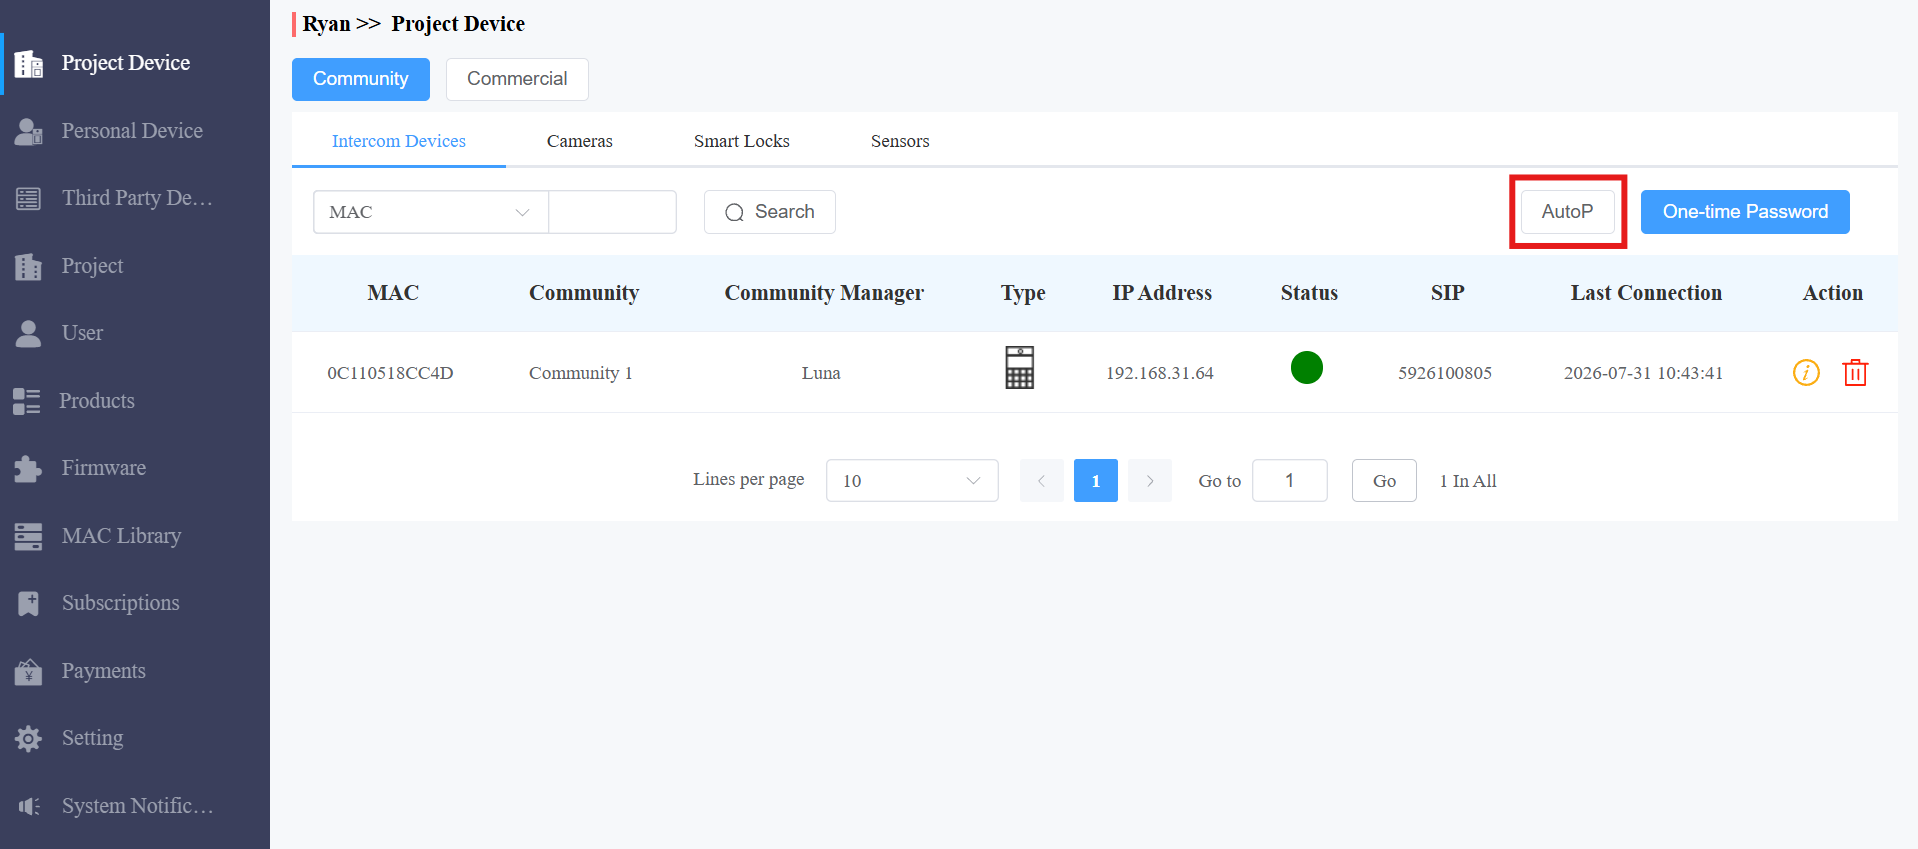
Task: Open Personal Device in sidebar
Action: click(x=132, y=131)
